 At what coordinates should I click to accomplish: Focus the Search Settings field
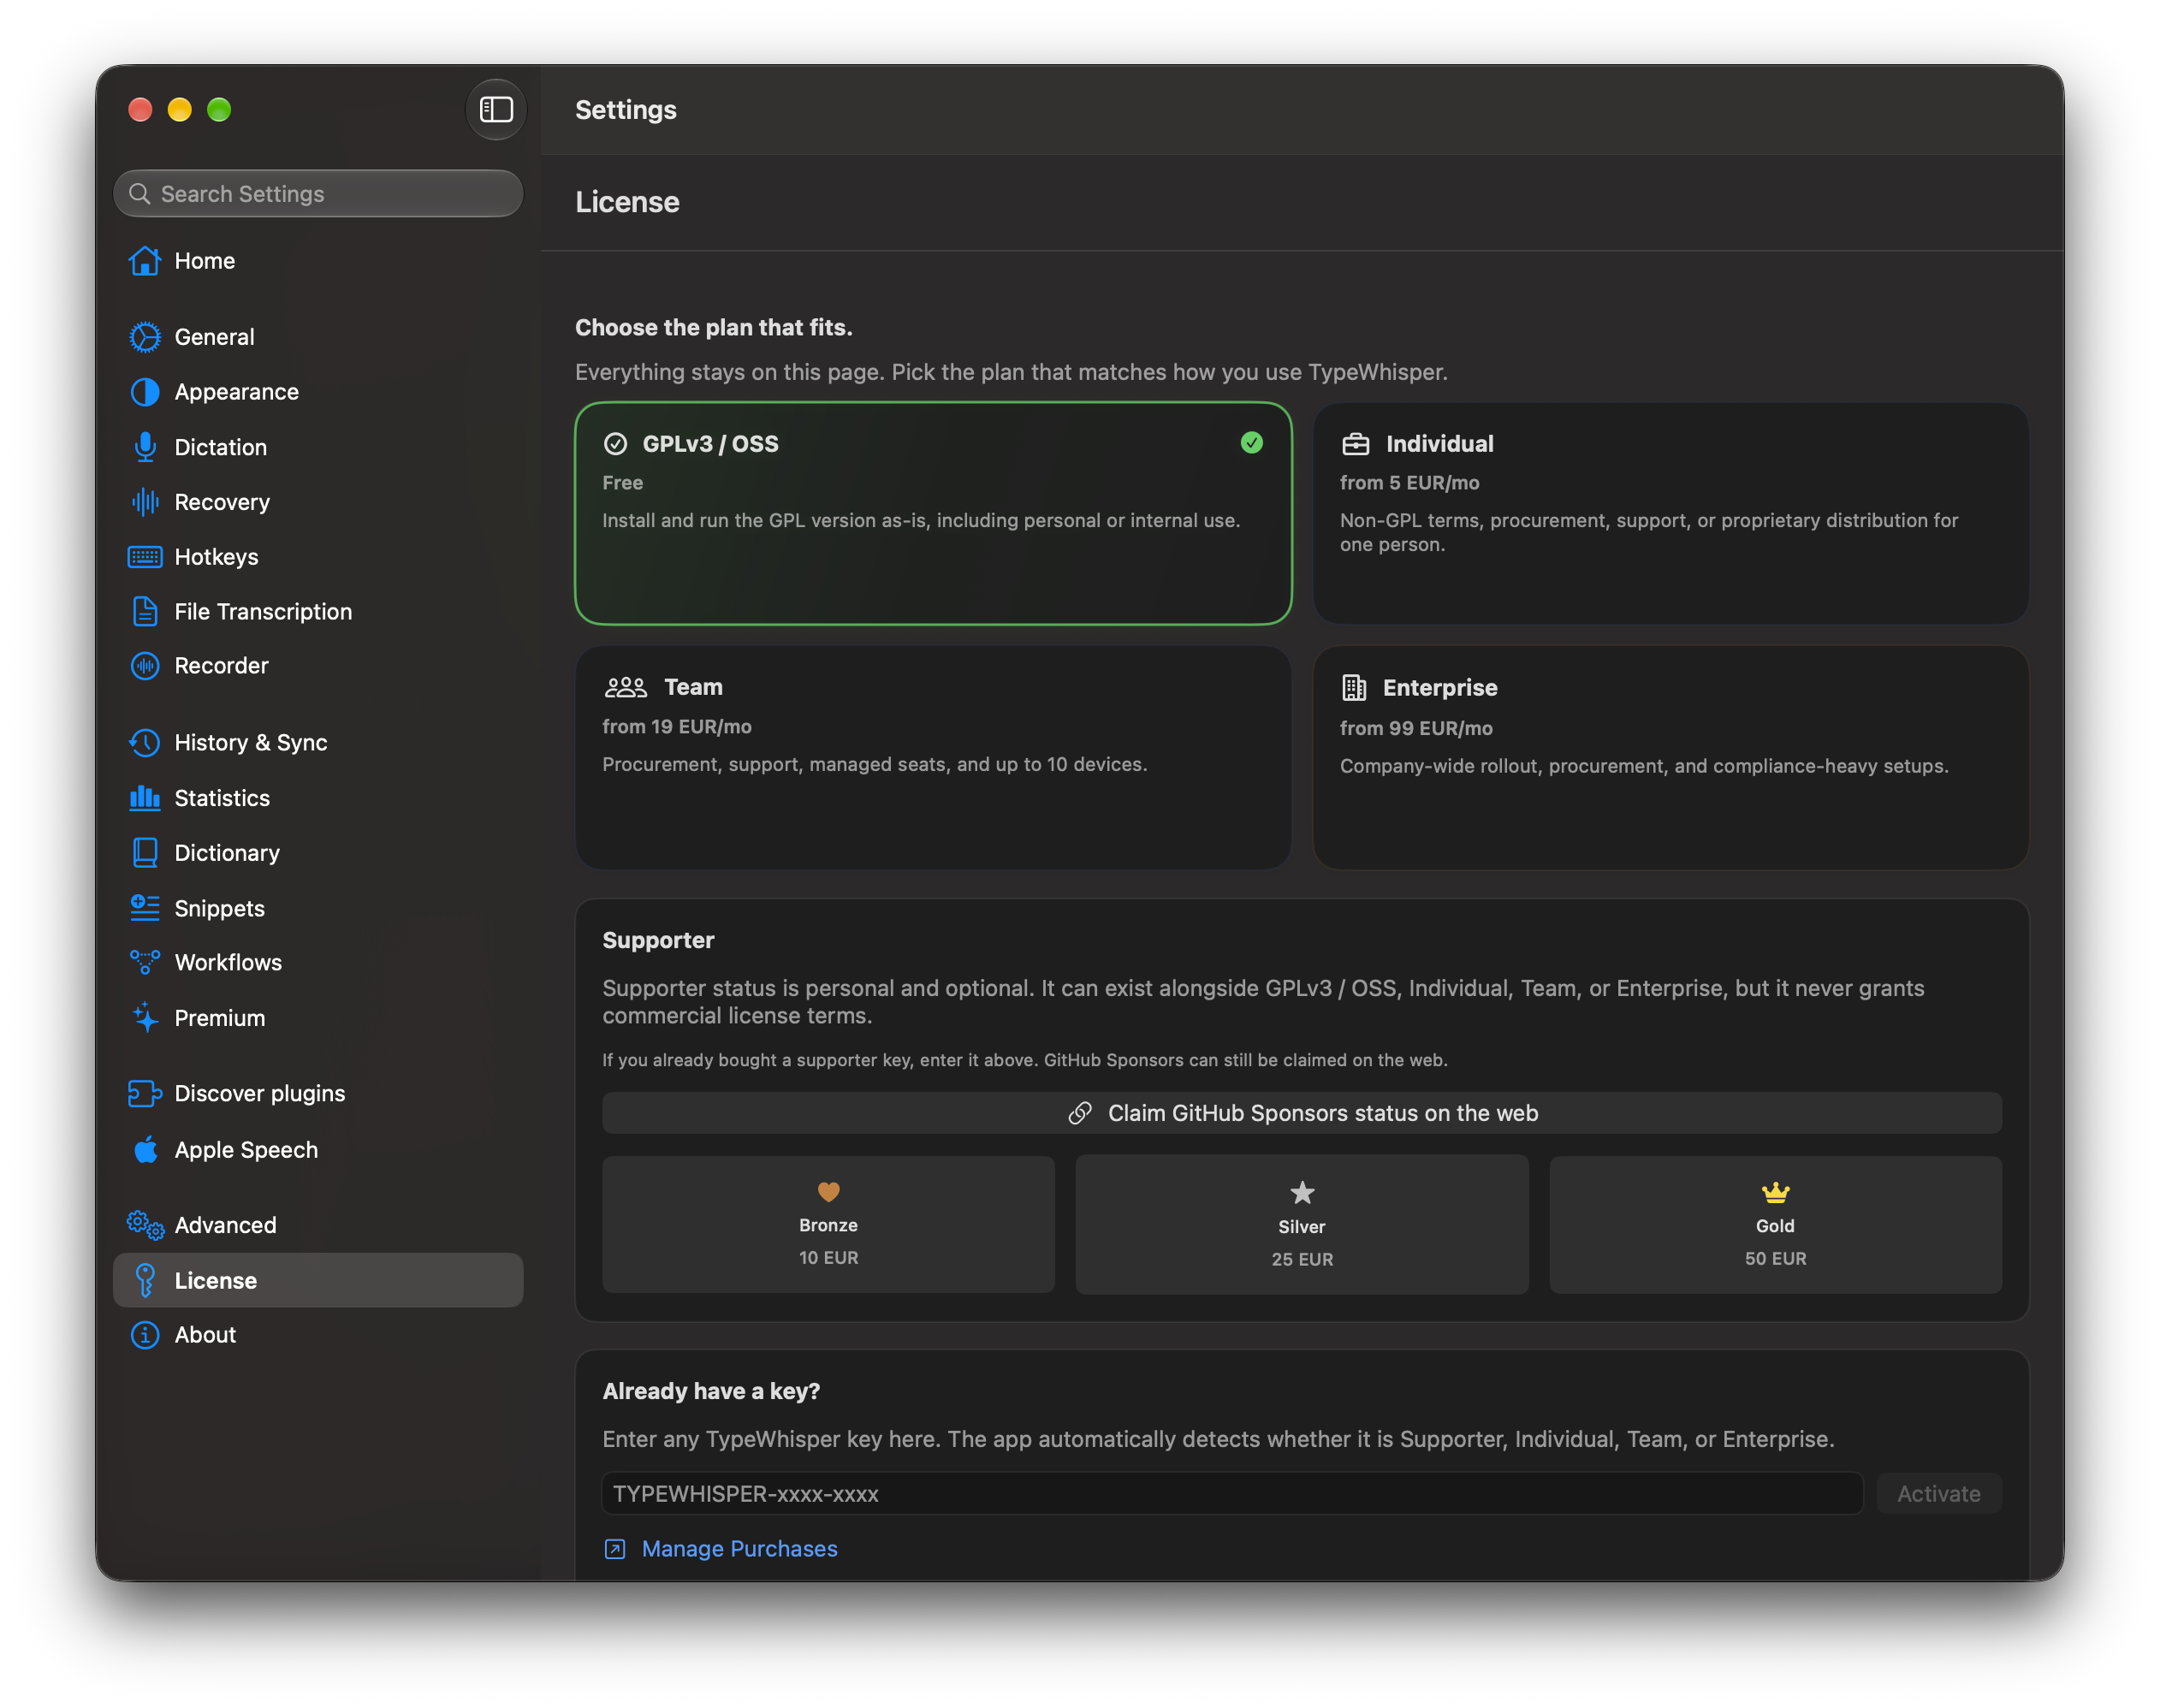(318, 194)
